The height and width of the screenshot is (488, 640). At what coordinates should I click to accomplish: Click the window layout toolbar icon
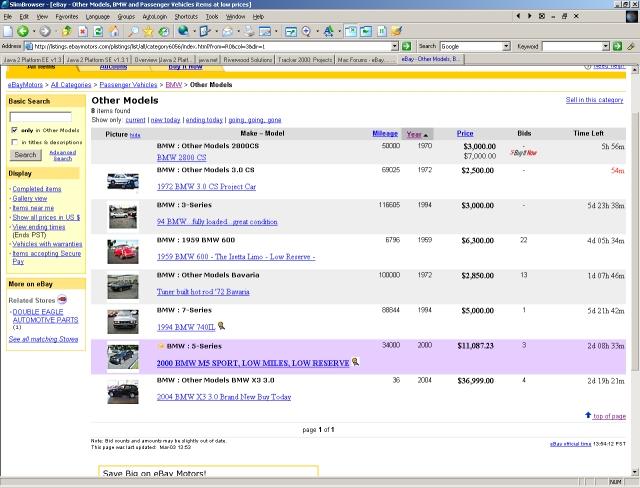coord(265,31)
